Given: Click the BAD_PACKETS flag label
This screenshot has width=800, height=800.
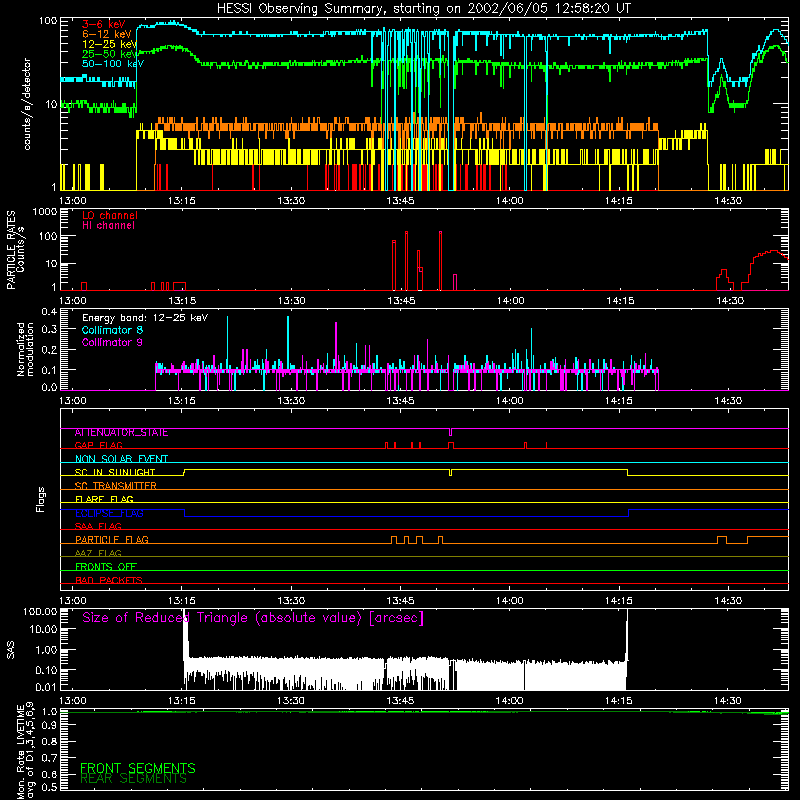Looking at the screenshot, I should point(109,581).
